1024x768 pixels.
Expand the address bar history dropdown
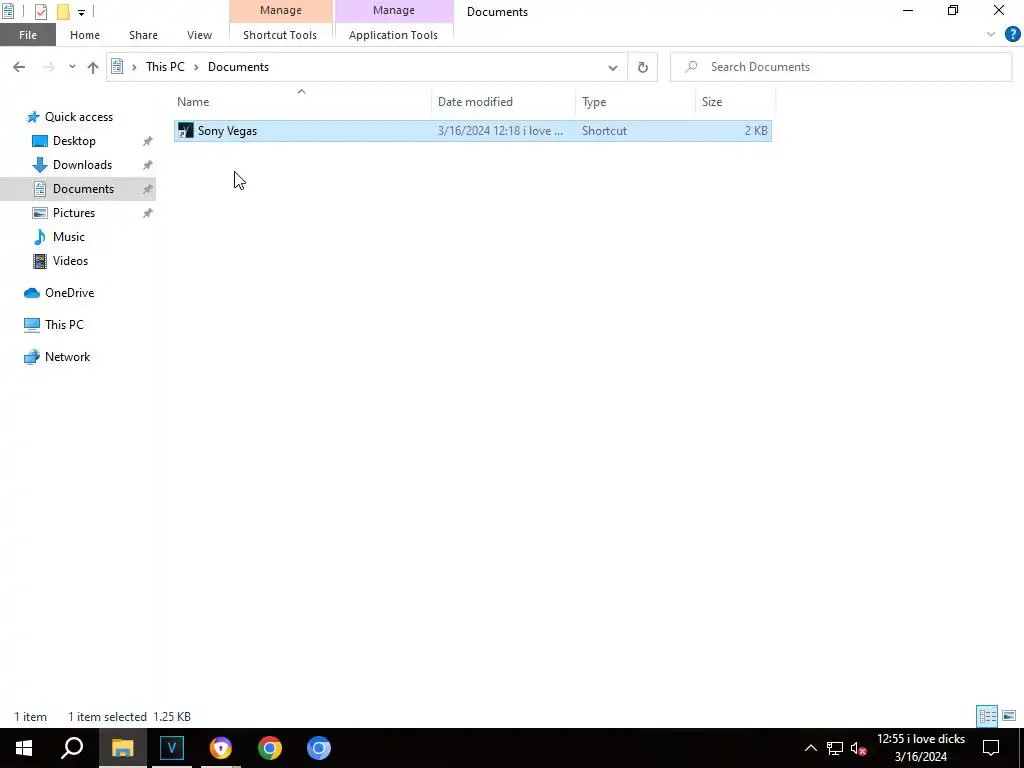point(613,67)
